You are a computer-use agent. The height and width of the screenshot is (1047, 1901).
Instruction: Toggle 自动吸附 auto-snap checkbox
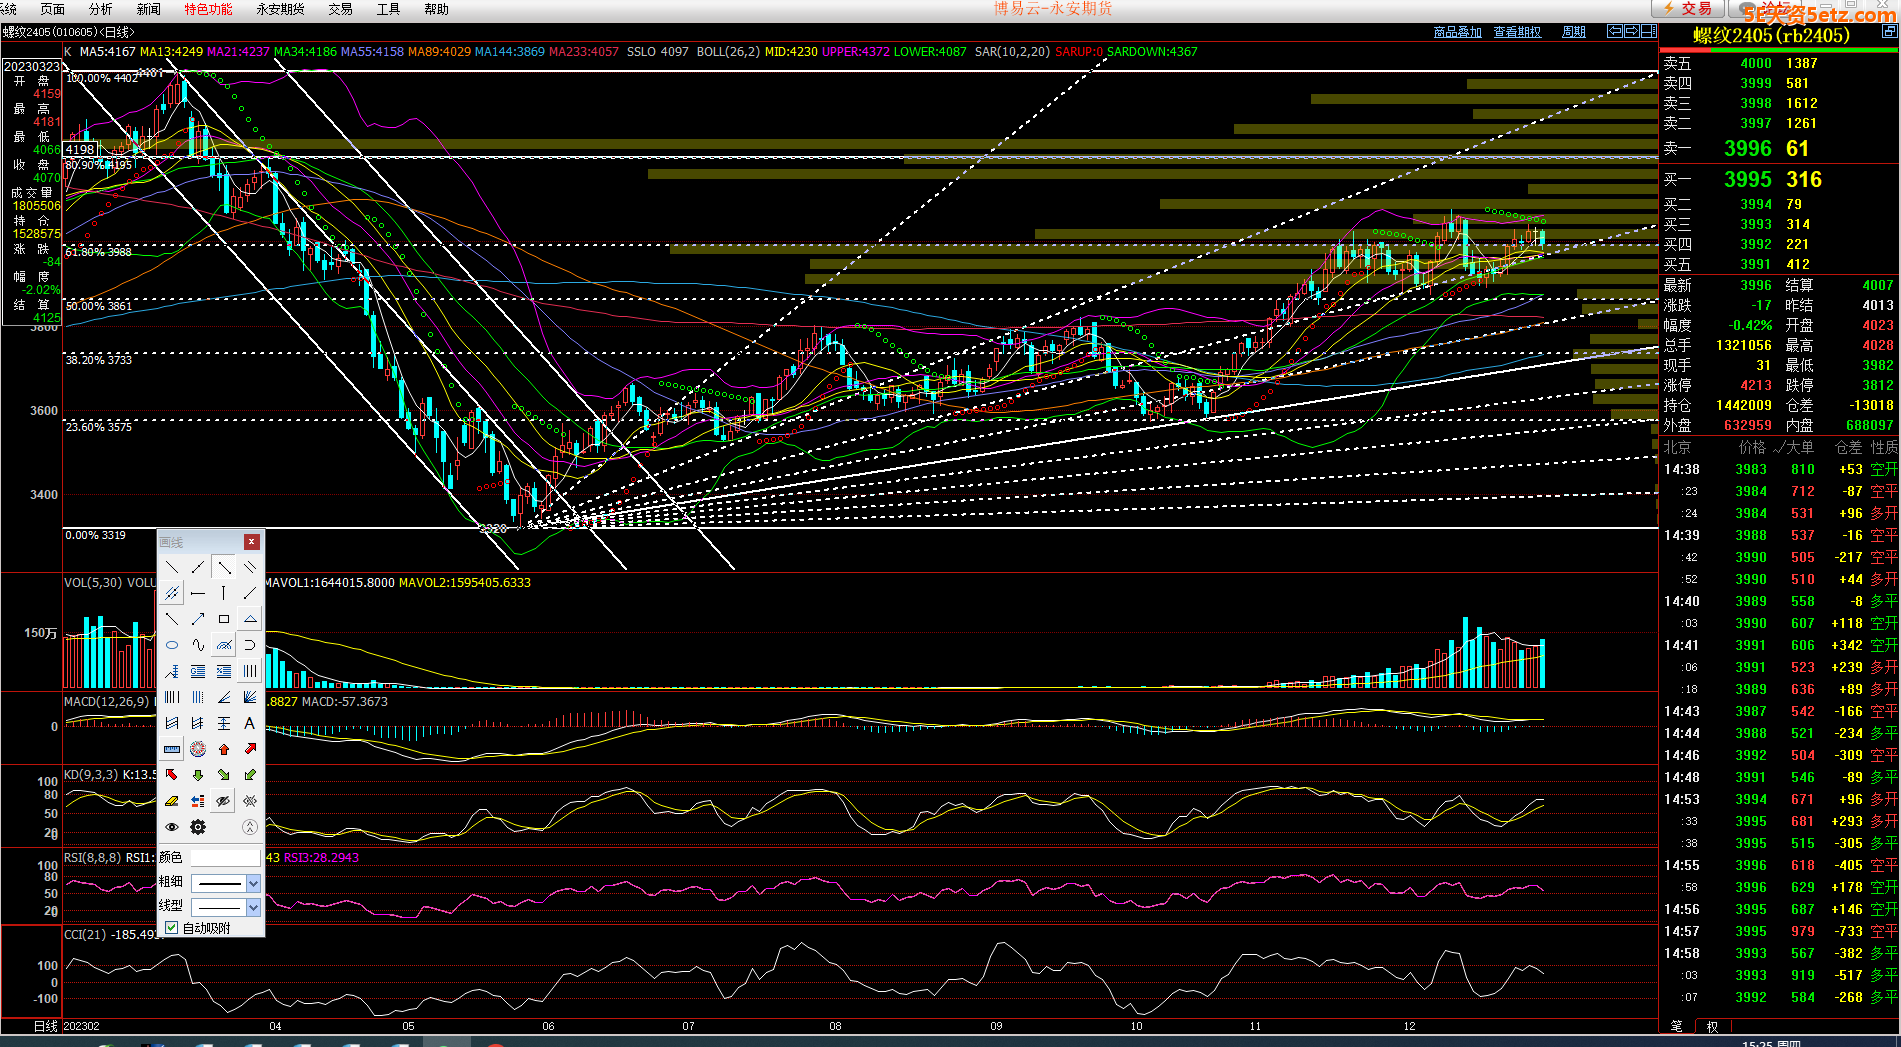[x=172, y=928]
